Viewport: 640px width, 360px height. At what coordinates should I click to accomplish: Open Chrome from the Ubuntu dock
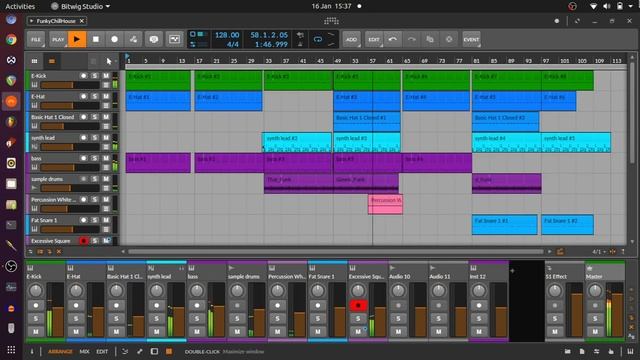pyautogui.click(x=11, y=40)
